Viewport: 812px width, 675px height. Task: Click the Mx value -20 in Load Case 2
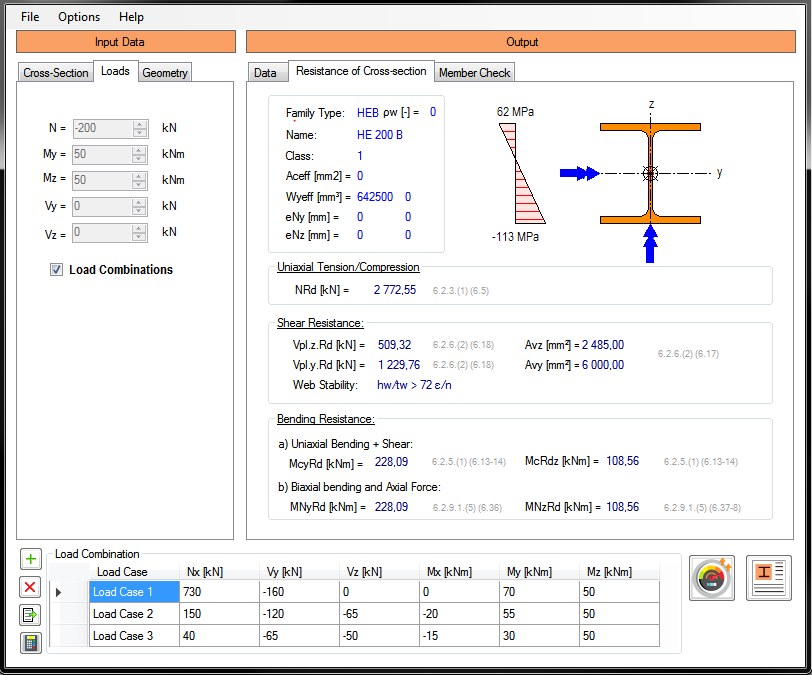click(x=459, y=614)
